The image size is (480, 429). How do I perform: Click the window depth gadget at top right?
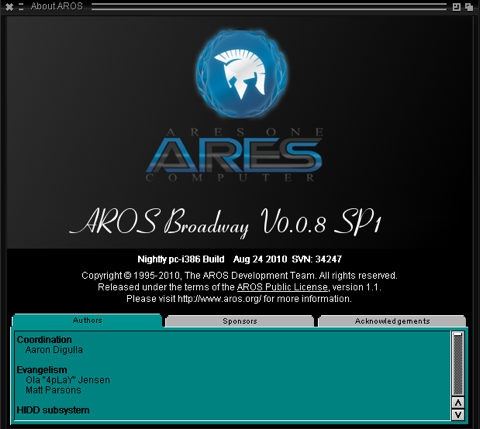click(469, 6)
